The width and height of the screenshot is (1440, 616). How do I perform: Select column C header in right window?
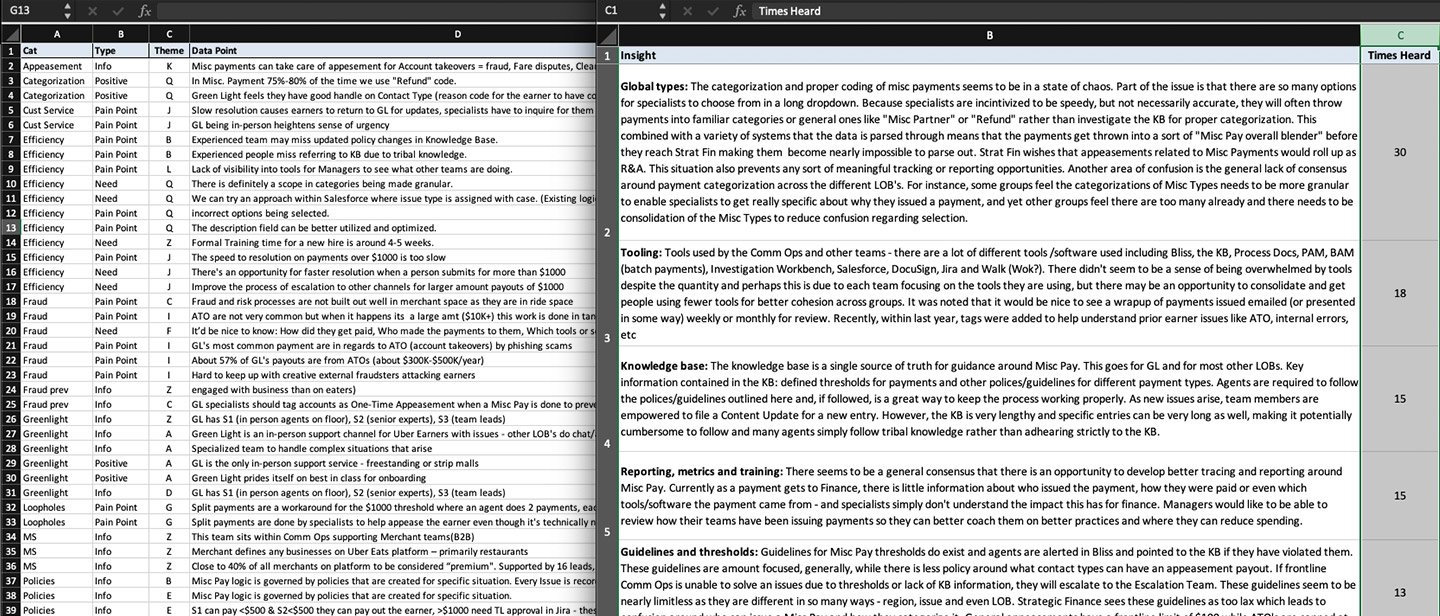pos(1400,35)
